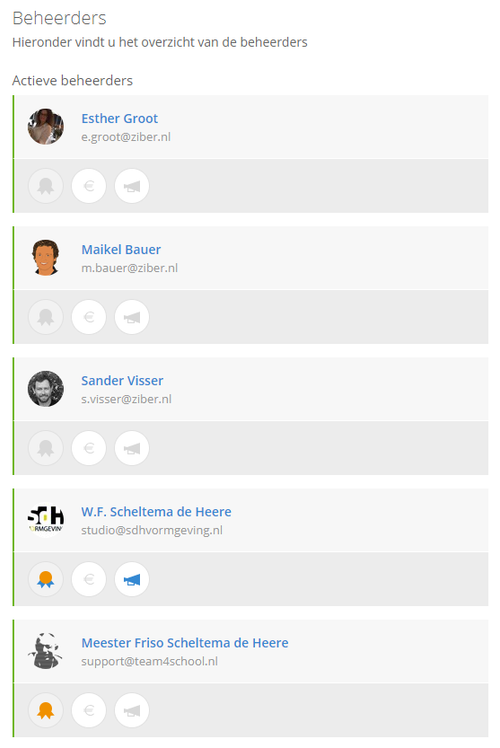Toggle the megaphone icon for Esther Groot

(132, 186)
